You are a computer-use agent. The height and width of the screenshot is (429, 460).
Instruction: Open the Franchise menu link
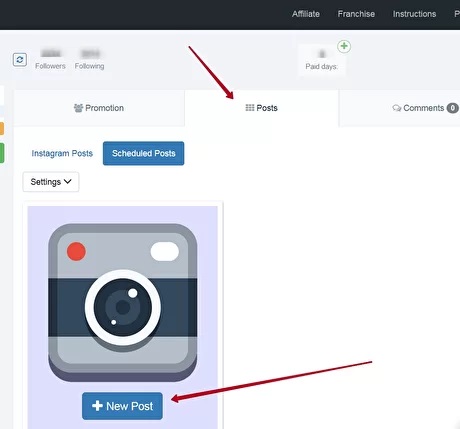tap(356, 14)
